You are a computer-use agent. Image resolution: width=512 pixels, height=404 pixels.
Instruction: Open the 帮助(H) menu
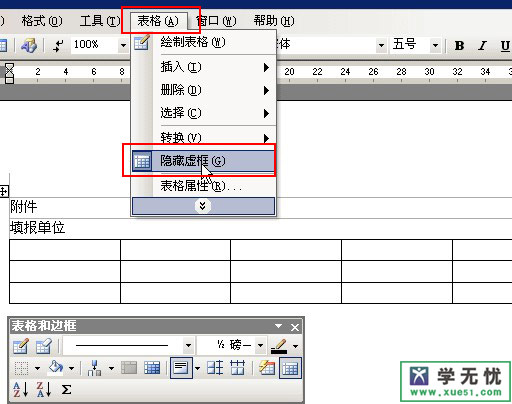(274, 21)
